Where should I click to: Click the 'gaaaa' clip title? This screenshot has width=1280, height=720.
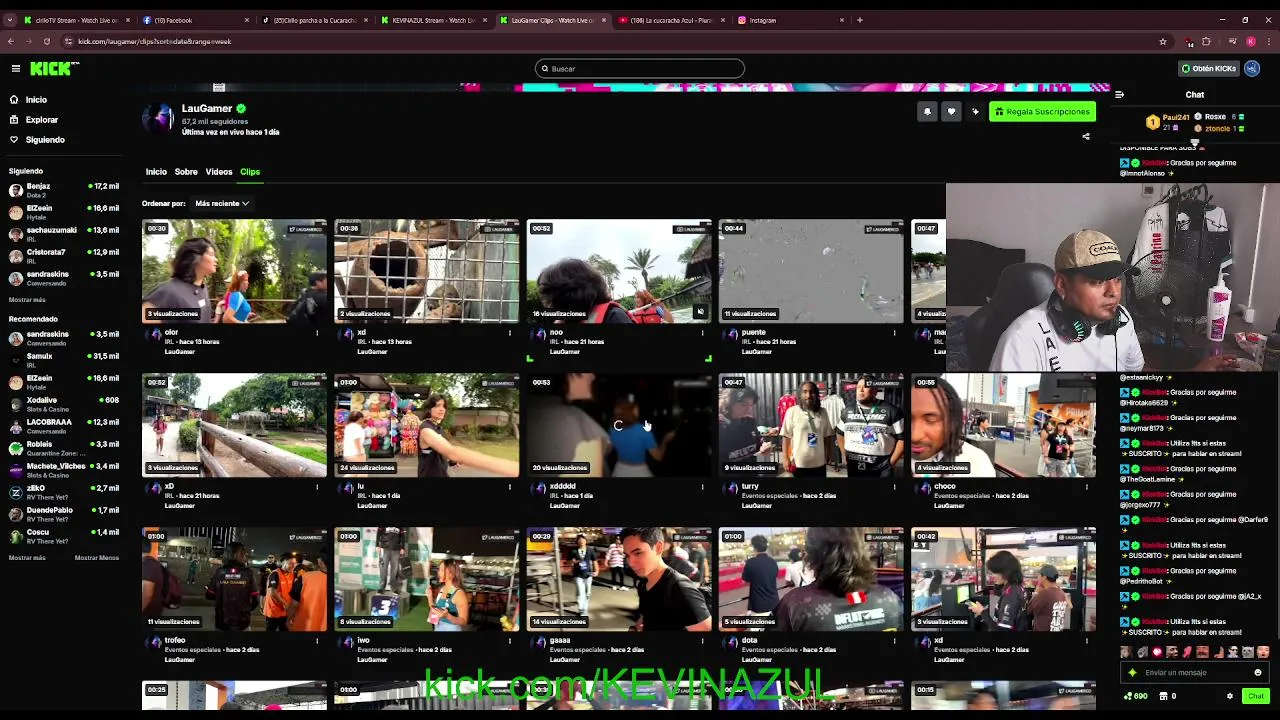(560, 640)
